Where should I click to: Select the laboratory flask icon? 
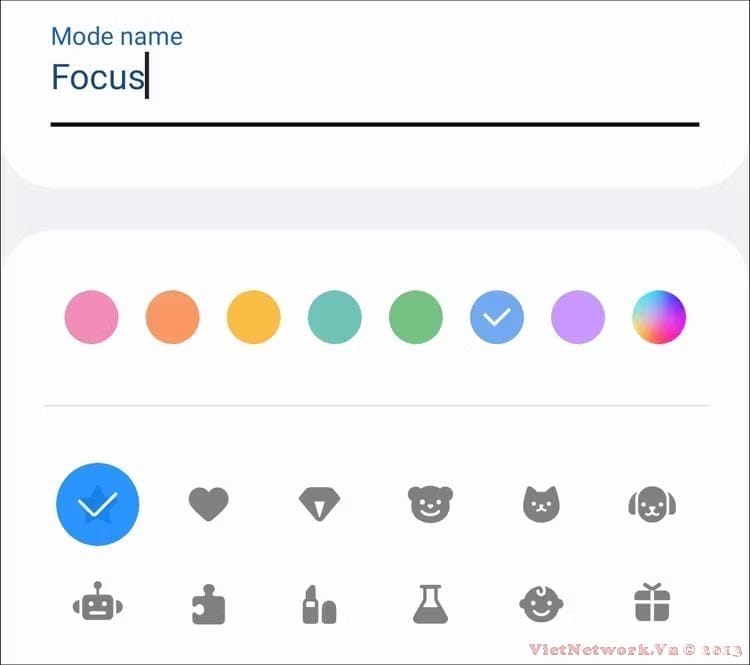point(430,604)
